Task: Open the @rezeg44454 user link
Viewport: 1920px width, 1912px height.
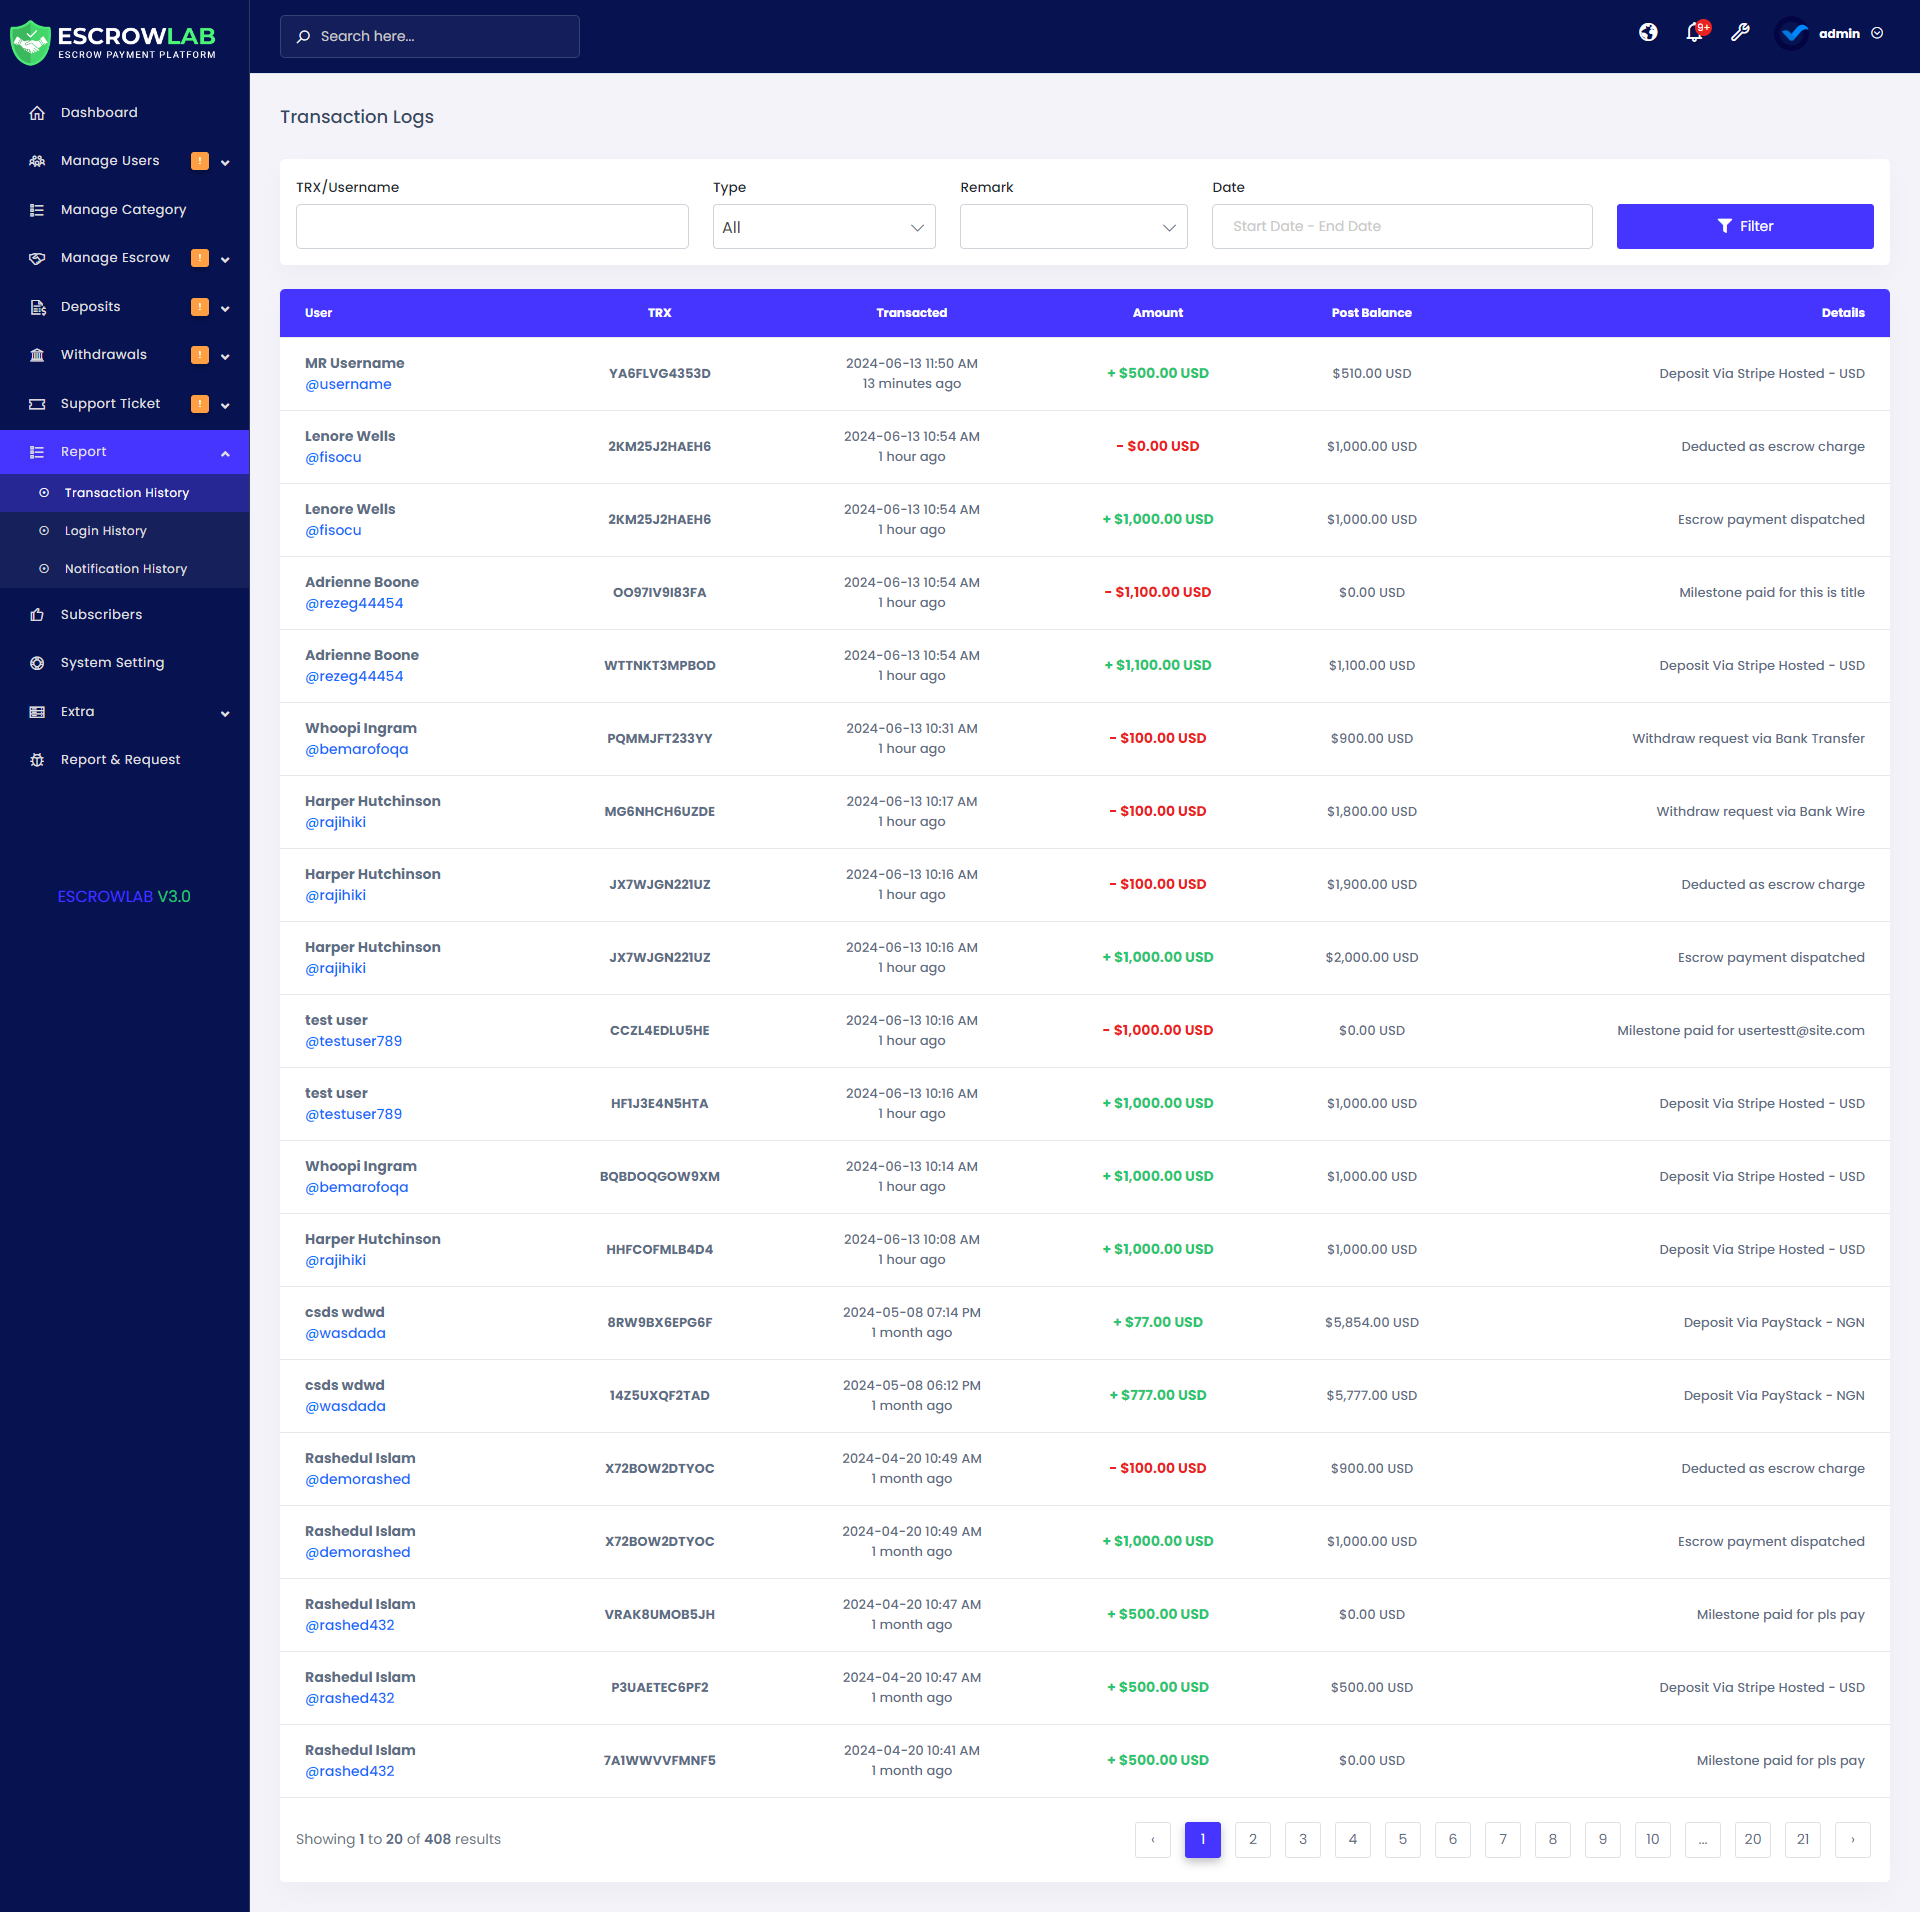Action: click(354, 604)
